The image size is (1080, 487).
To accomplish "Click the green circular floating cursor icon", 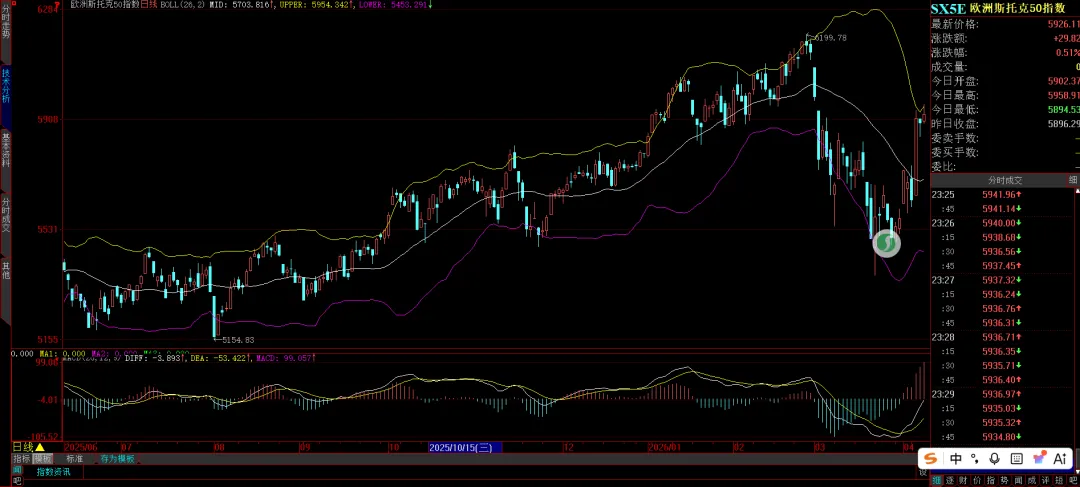I will point(886,243).
